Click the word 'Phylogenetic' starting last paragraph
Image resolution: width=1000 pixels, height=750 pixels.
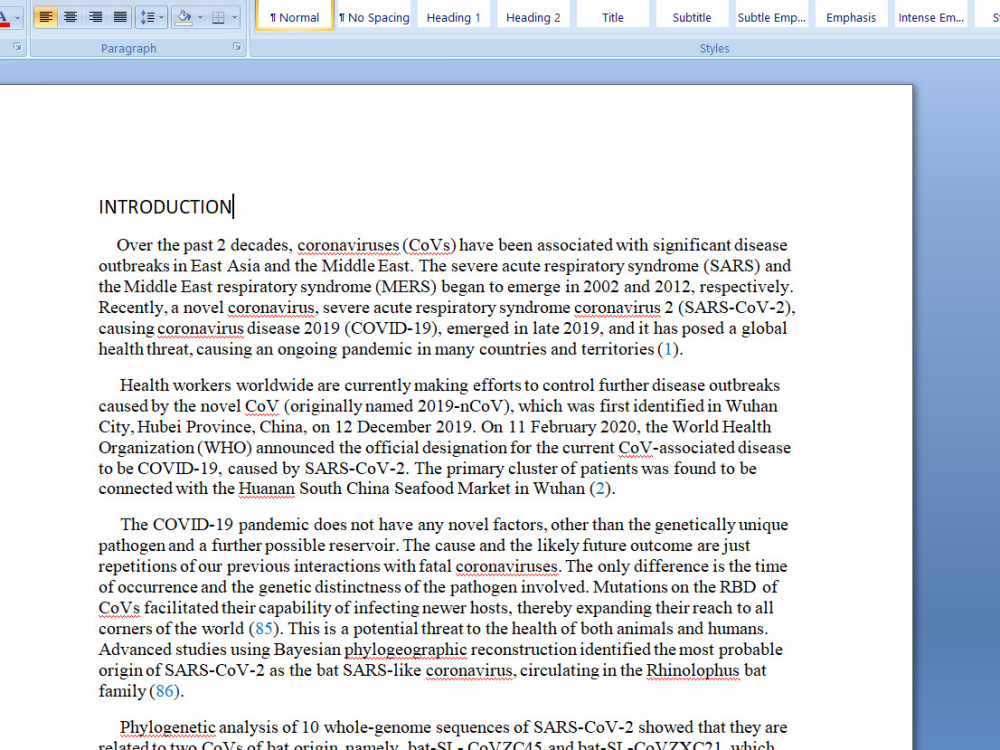coord(168,728)
